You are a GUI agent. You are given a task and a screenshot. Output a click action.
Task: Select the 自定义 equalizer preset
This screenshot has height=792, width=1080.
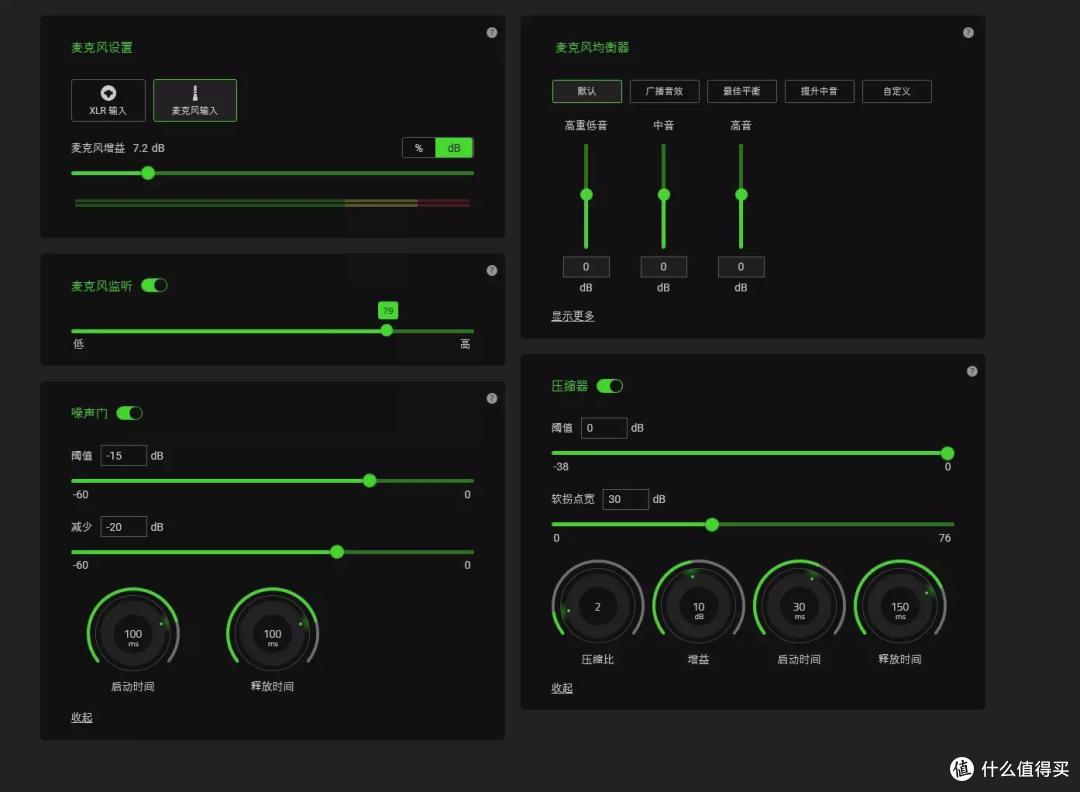(897, 91)
